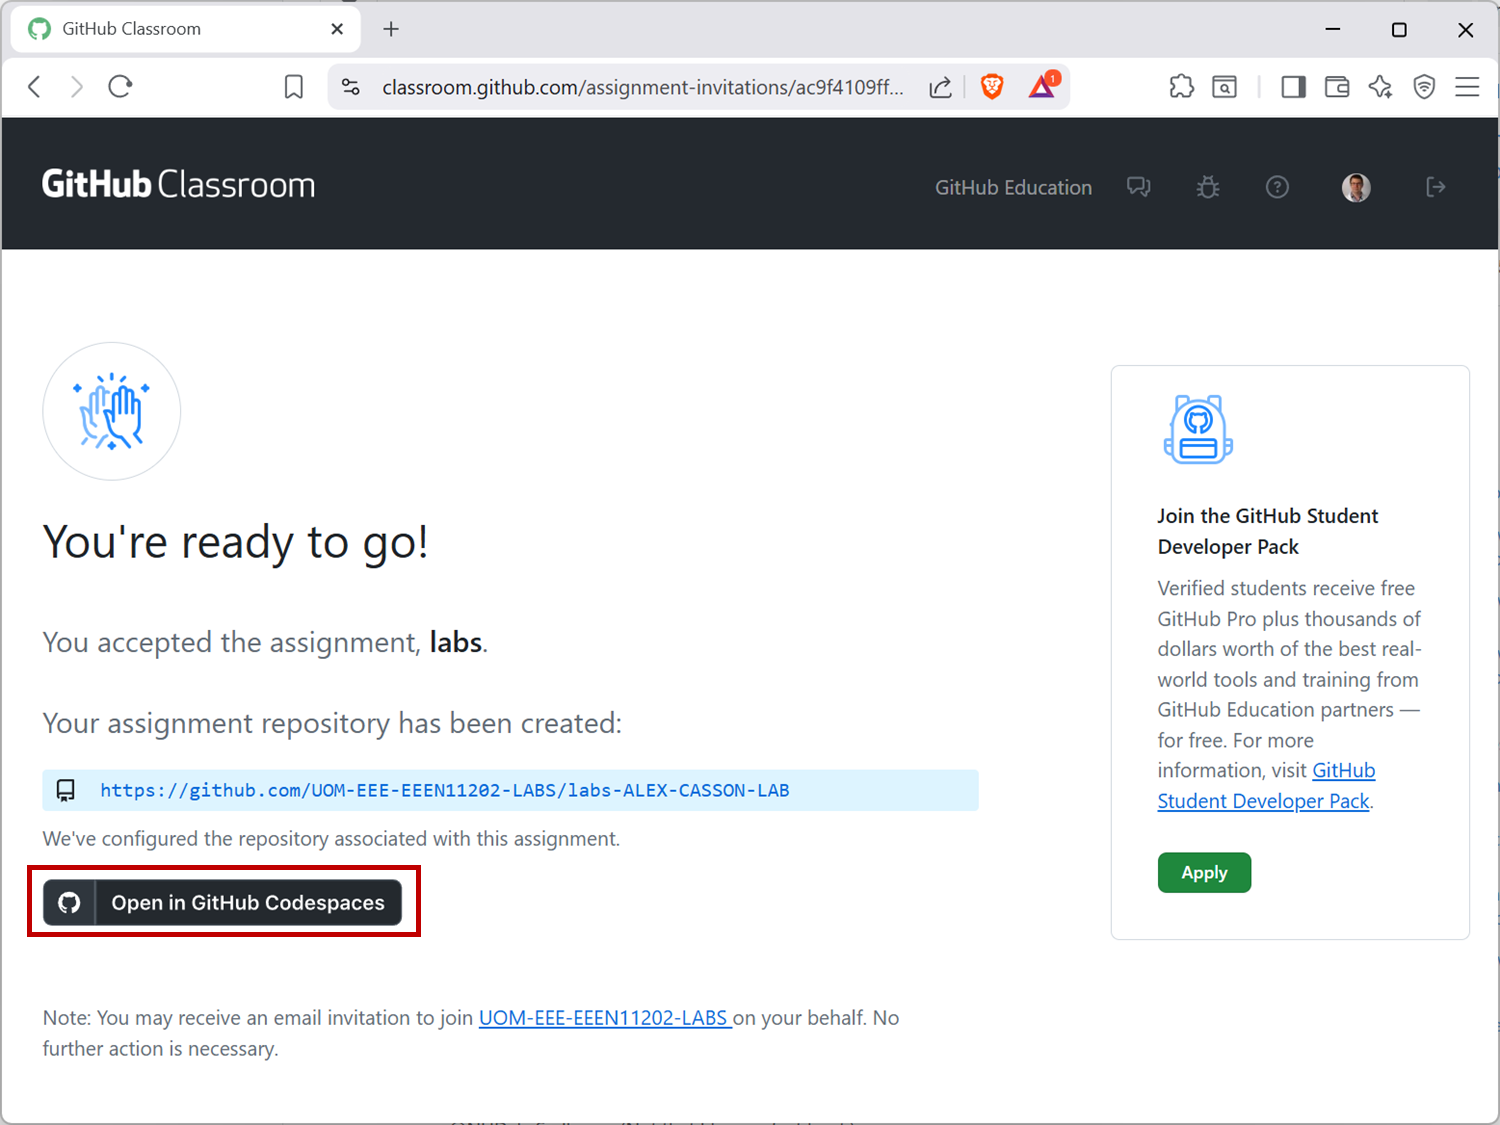This screenshot has height=1125, width=1500.
Task: Click the browser address bar URL
Action: tap(642, 87)
